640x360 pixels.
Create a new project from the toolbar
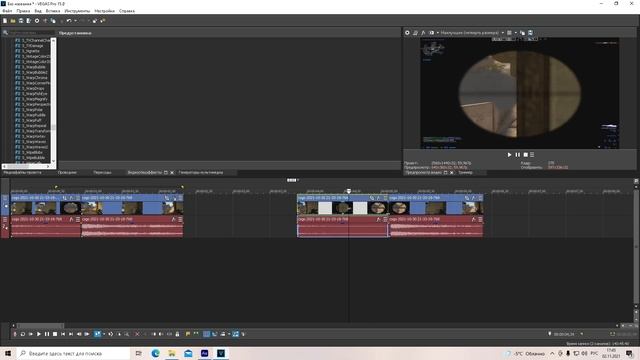coord(5,21)
